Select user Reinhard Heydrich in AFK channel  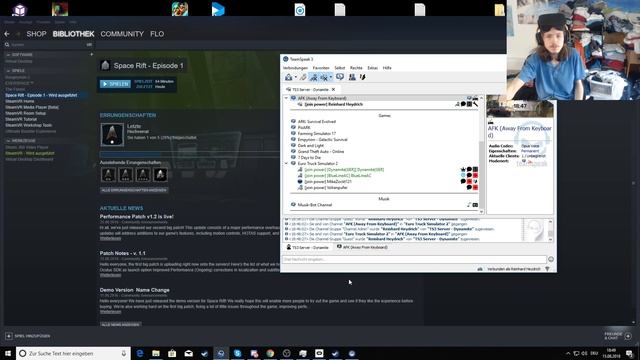tap(333, 104)
